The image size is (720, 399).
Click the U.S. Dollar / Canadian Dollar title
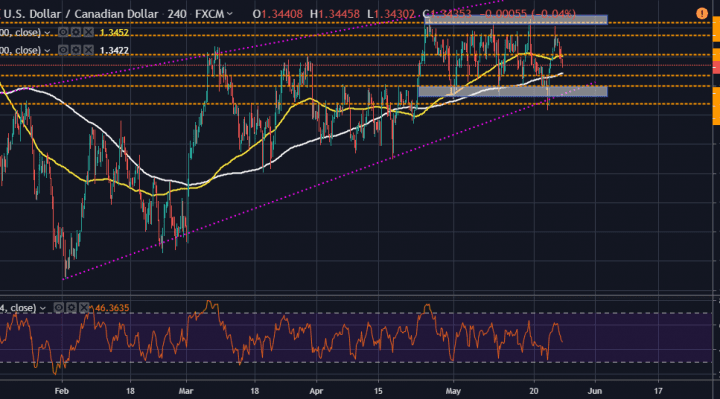tap(81, 14)
